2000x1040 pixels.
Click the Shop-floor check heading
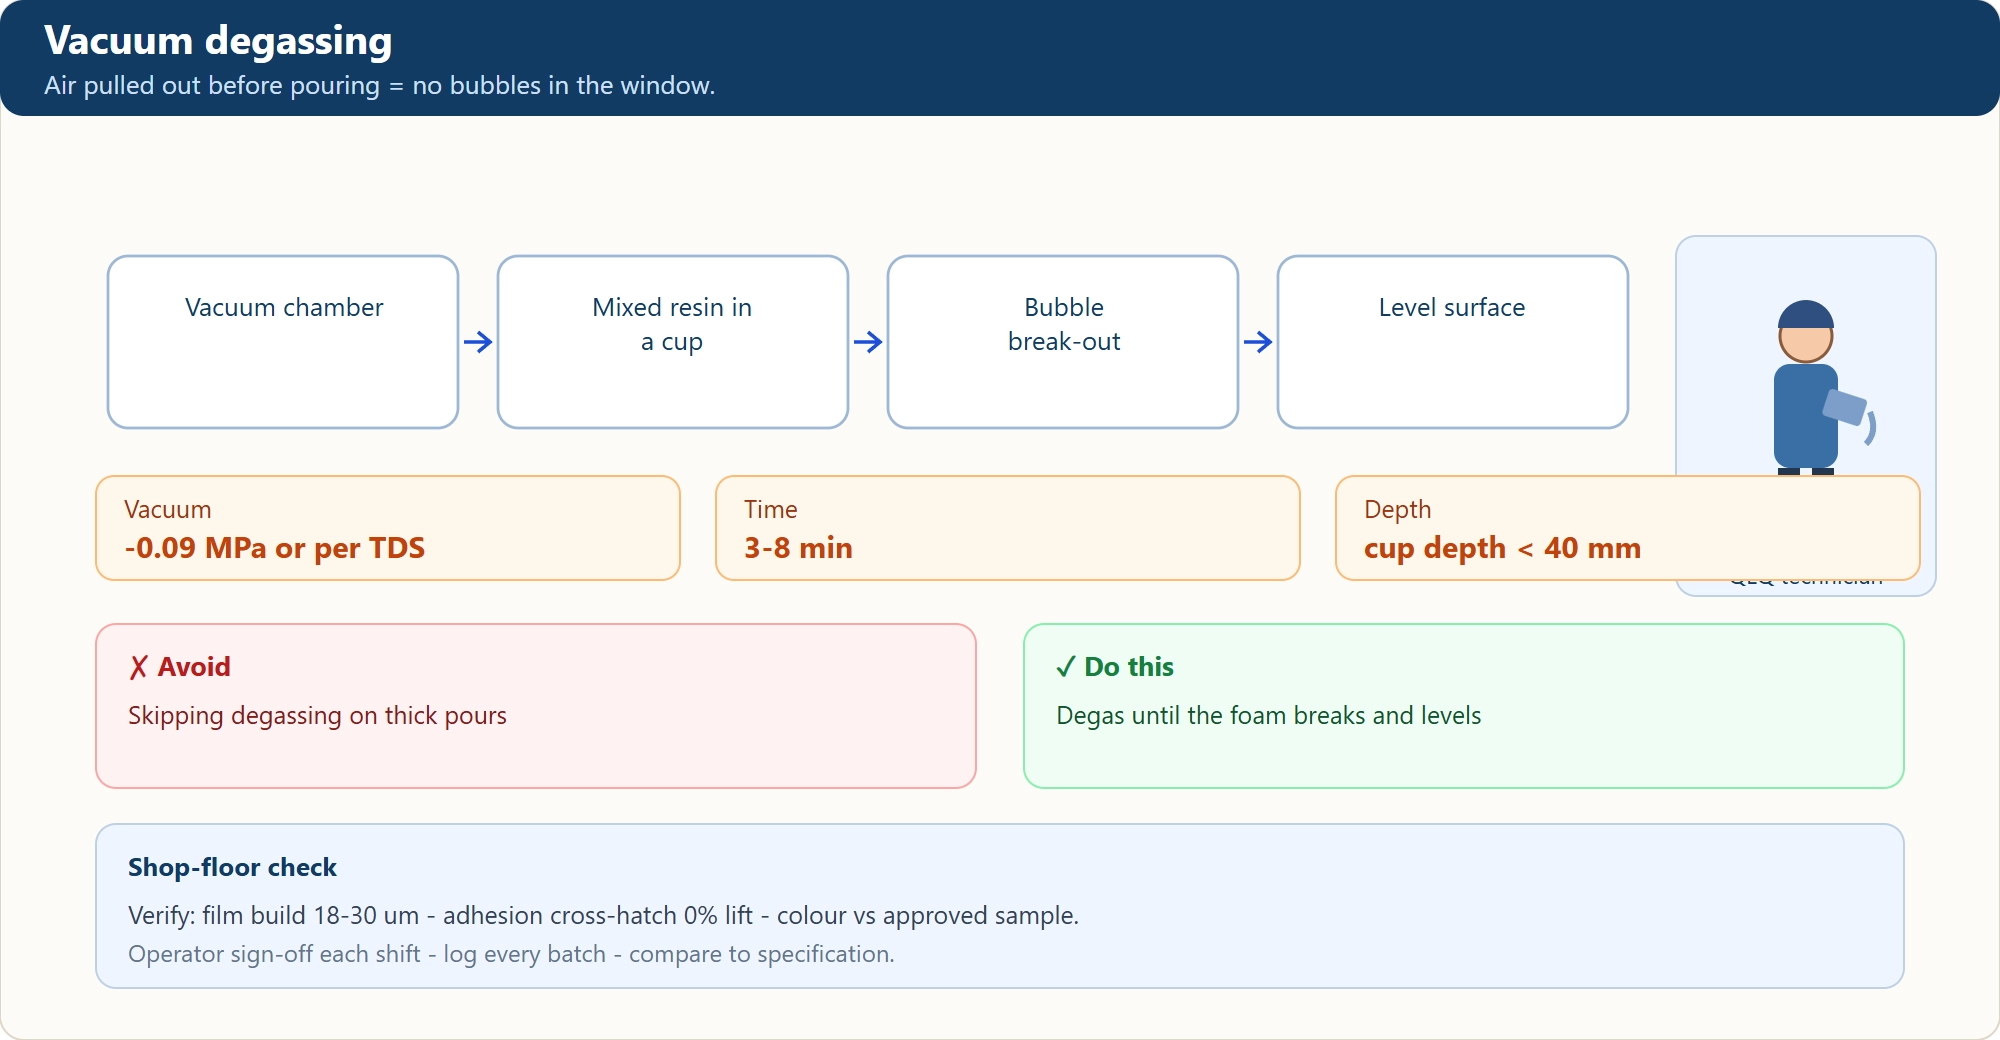[x=232, y=867]
